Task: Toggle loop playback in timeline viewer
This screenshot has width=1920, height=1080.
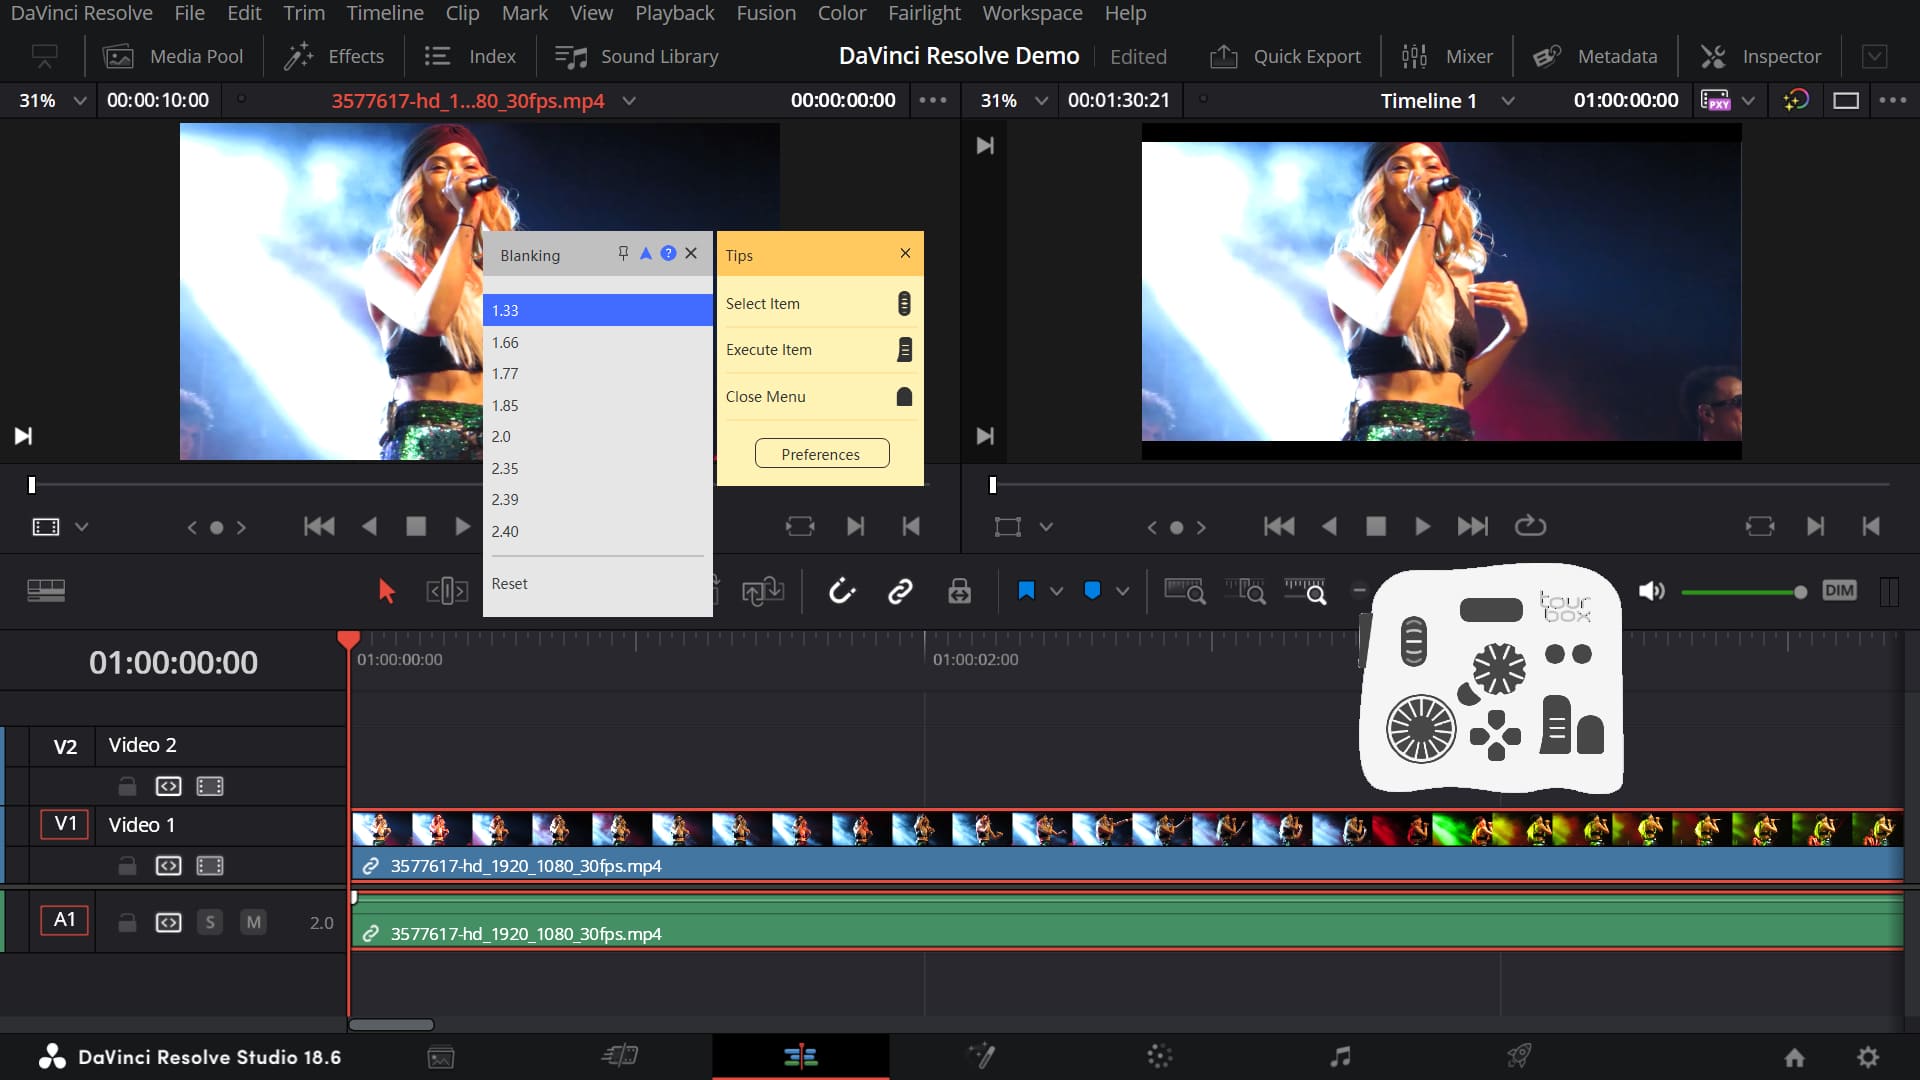Action: pos(1530,526)
